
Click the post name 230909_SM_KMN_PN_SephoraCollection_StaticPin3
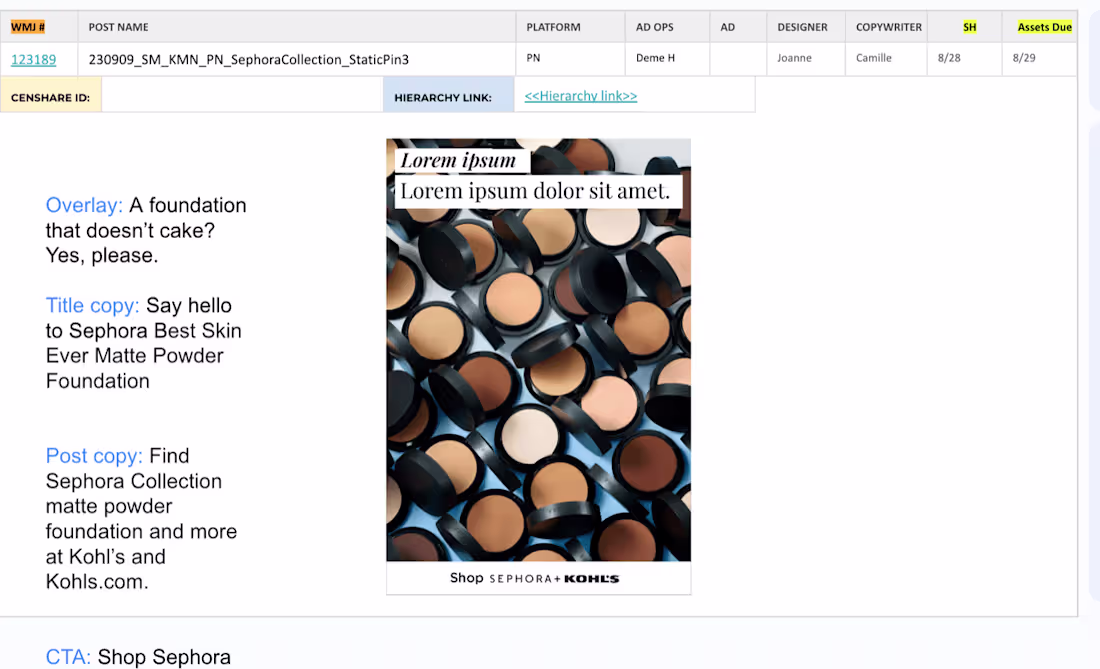click(250, 59)
